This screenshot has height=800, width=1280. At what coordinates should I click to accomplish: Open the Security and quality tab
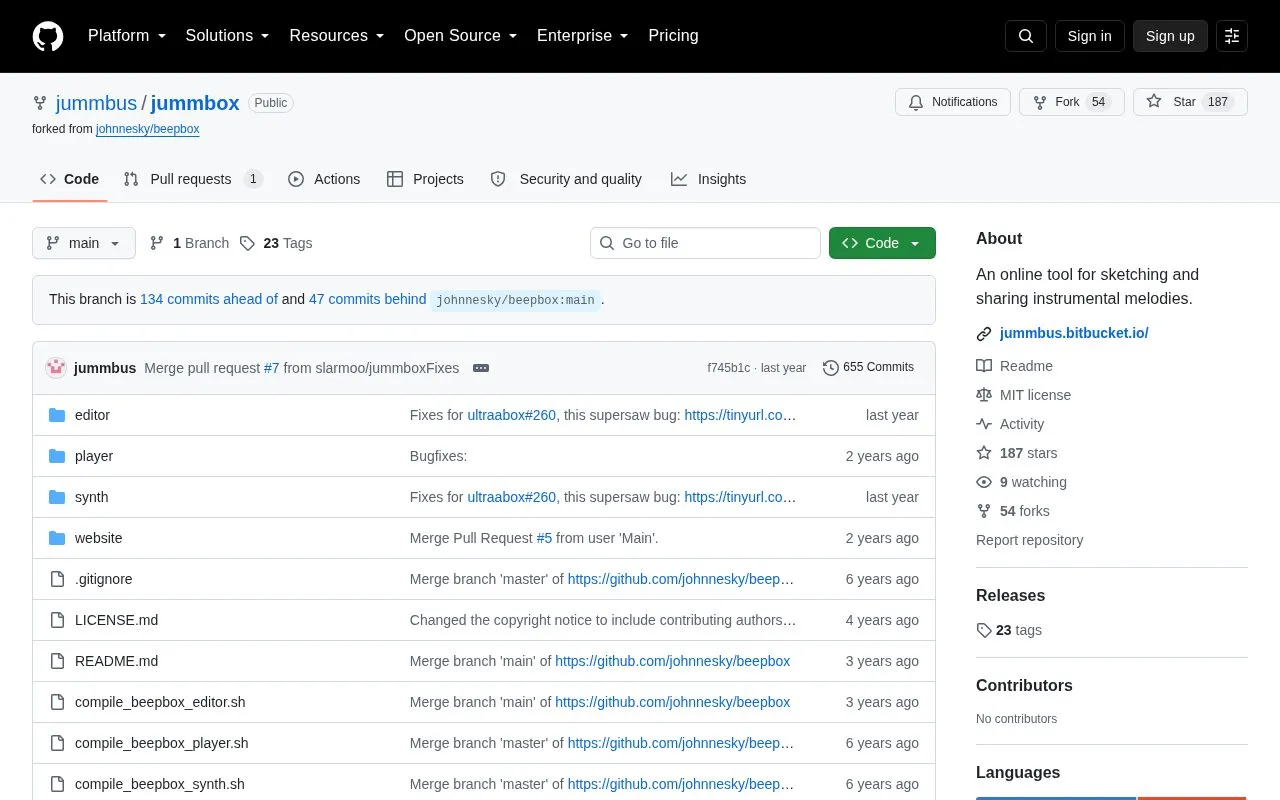[567, 179]
